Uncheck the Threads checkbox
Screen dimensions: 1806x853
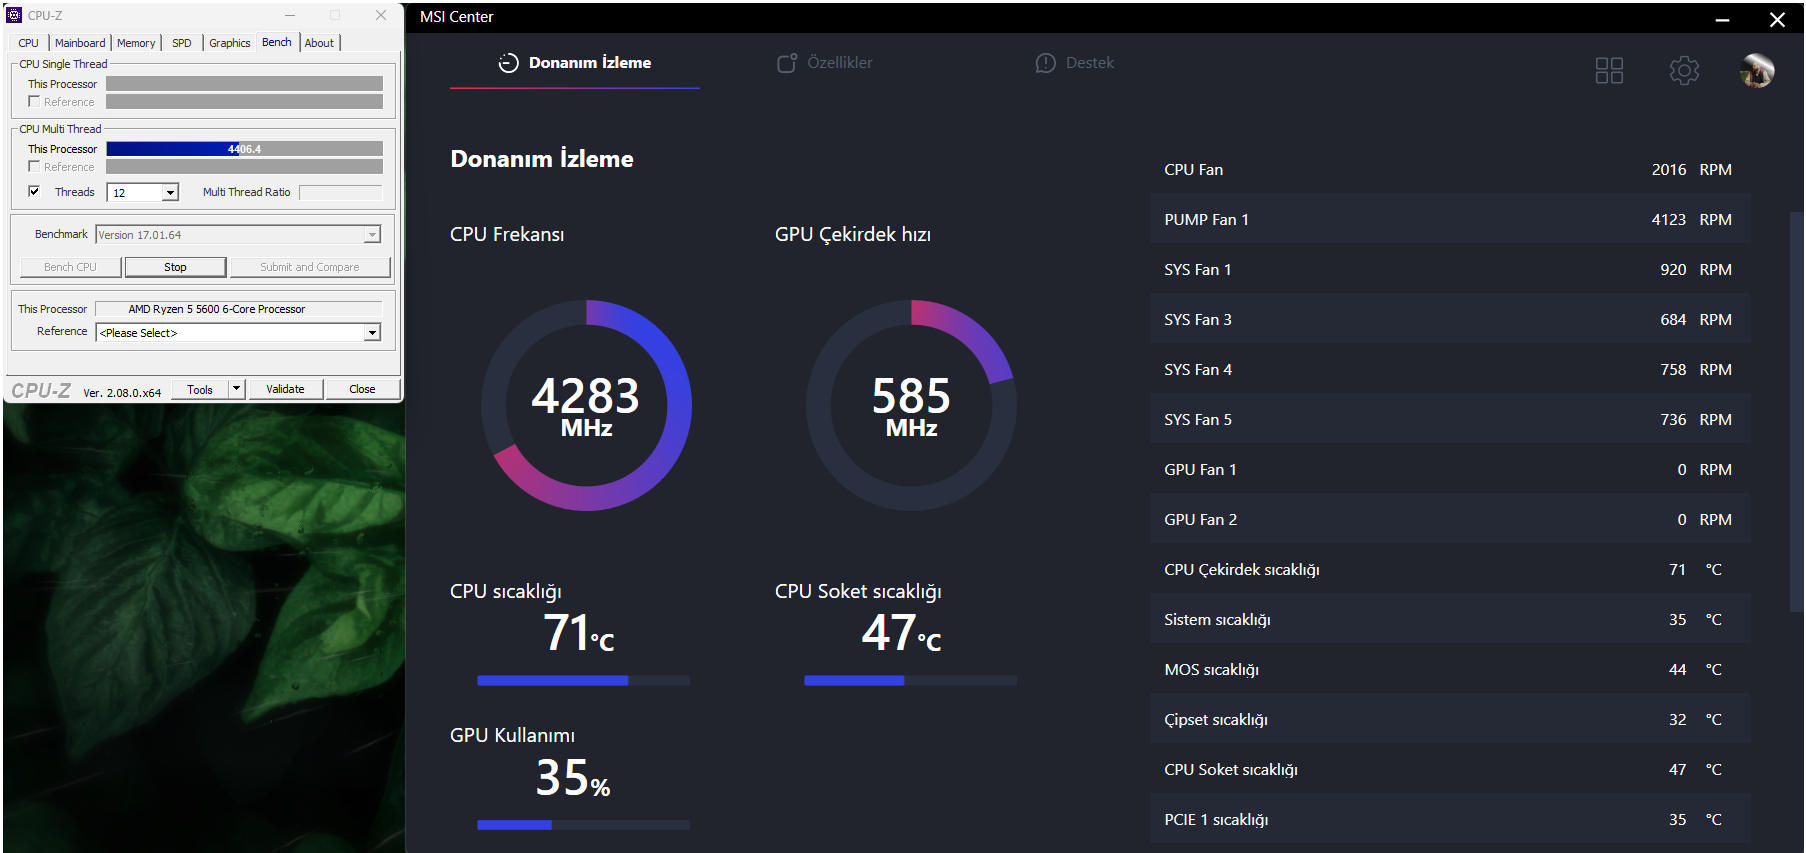pyautogui.click(x=34, y=191)
